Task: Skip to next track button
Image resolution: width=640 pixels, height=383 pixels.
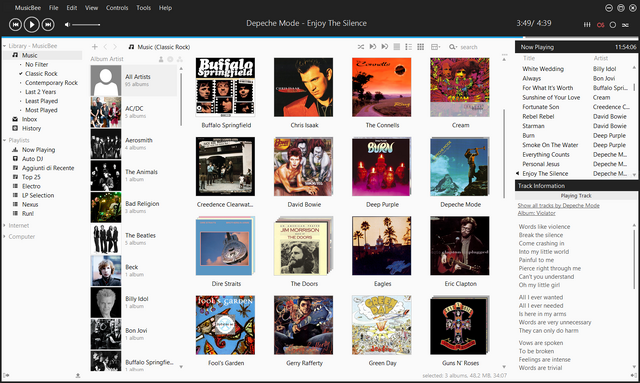Action: (48, 24)
